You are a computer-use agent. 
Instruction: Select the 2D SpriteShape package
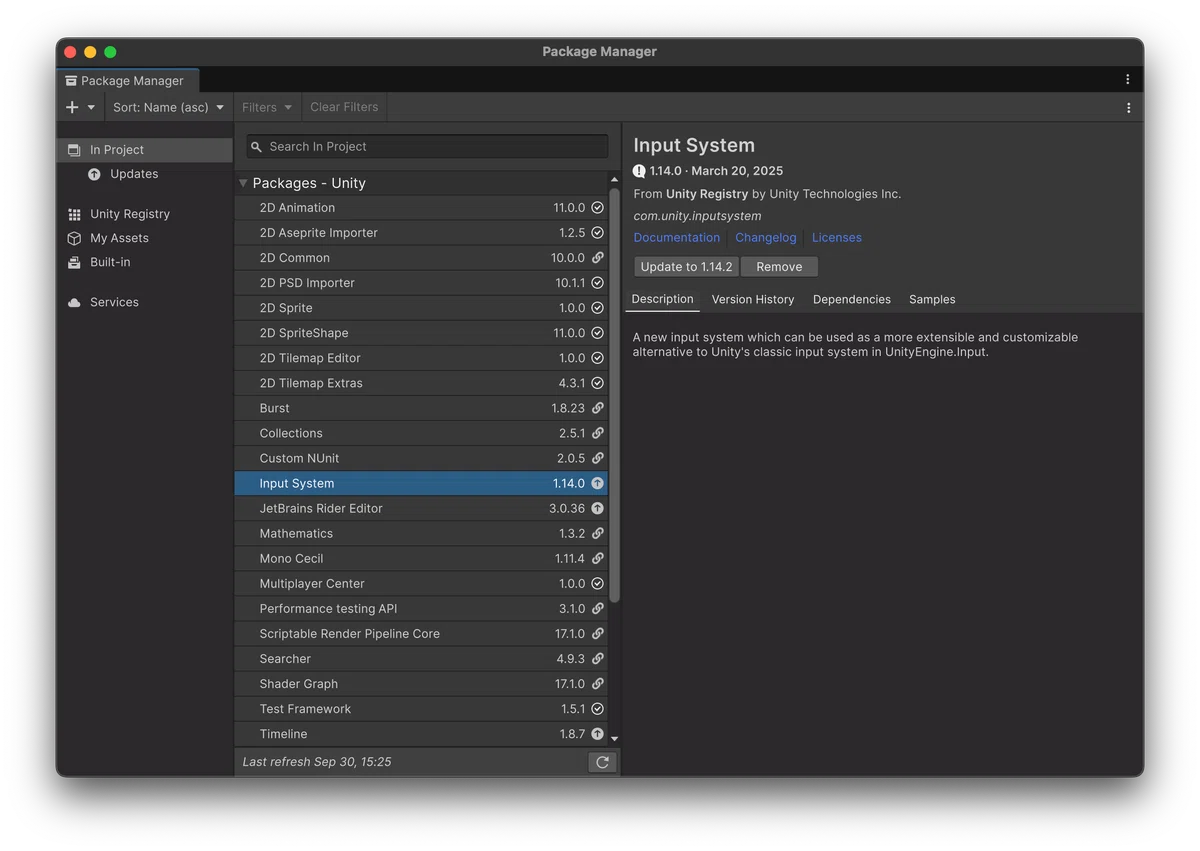coord(421,333)
